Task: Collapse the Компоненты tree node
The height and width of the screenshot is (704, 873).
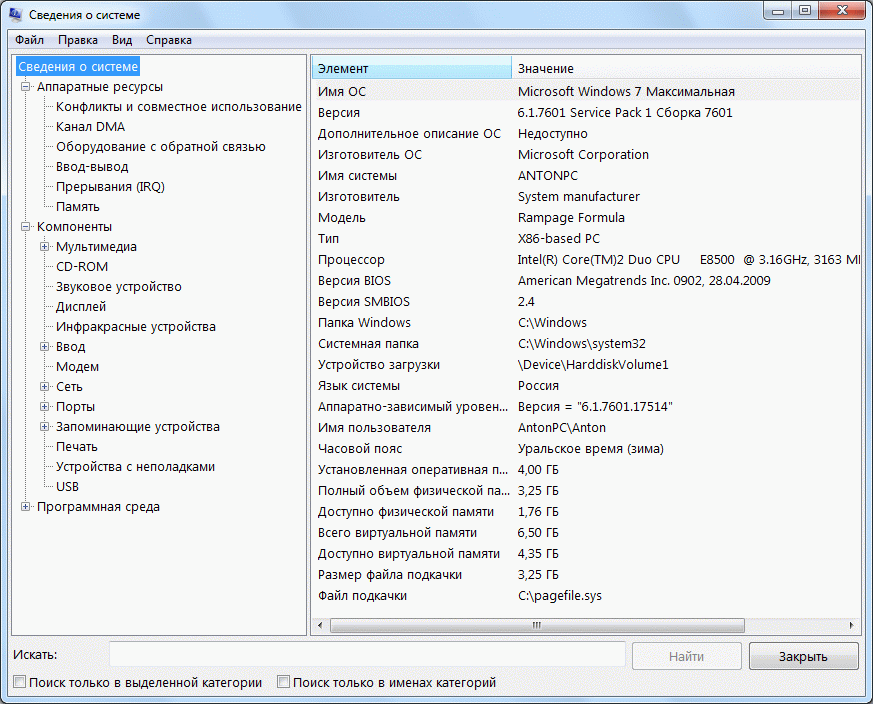Action: point(26,227)
